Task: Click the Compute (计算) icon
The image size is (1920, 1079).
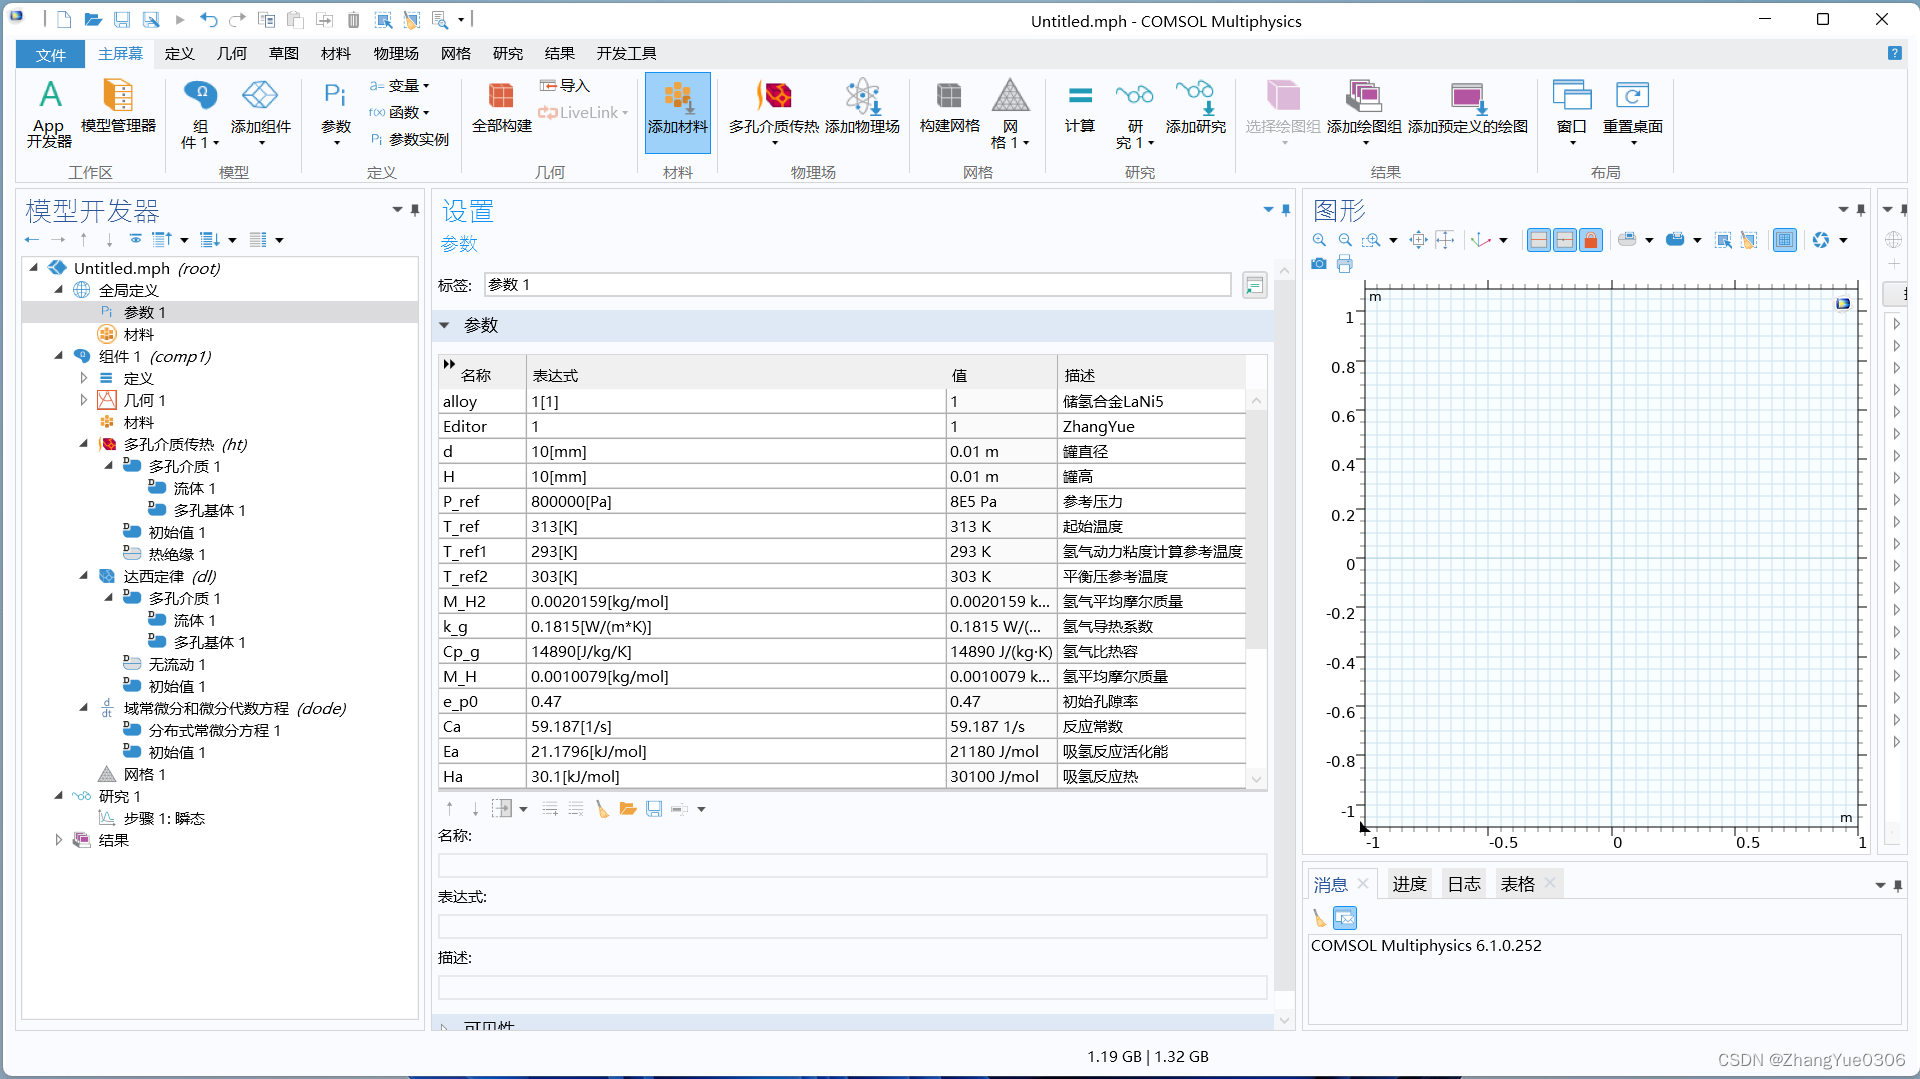Action: (1080, 107)
